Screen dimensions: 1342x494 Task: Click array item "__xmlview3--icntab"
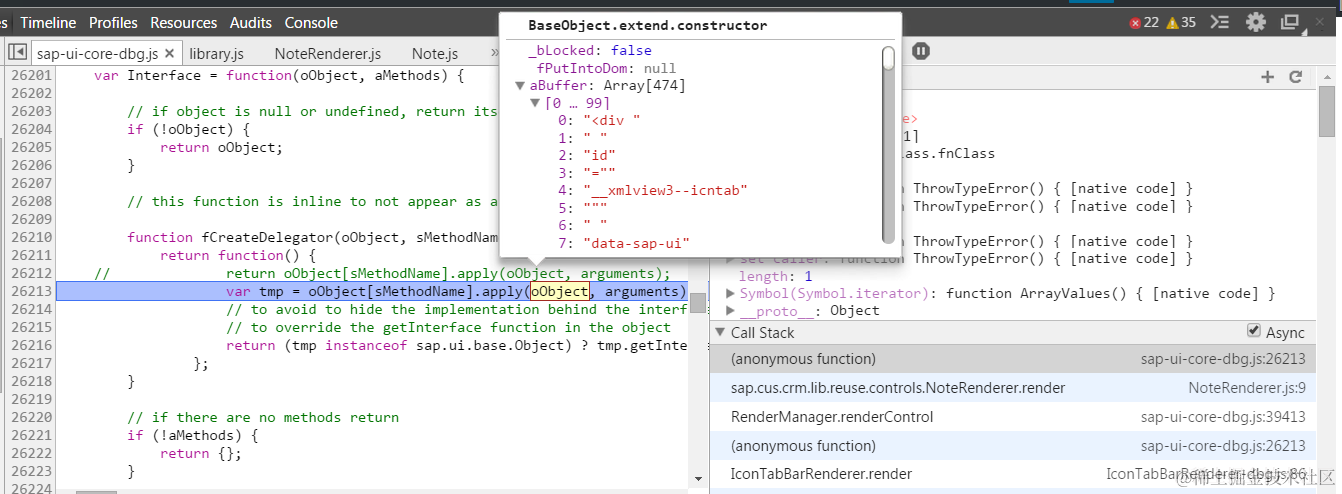tap(654, 190)
